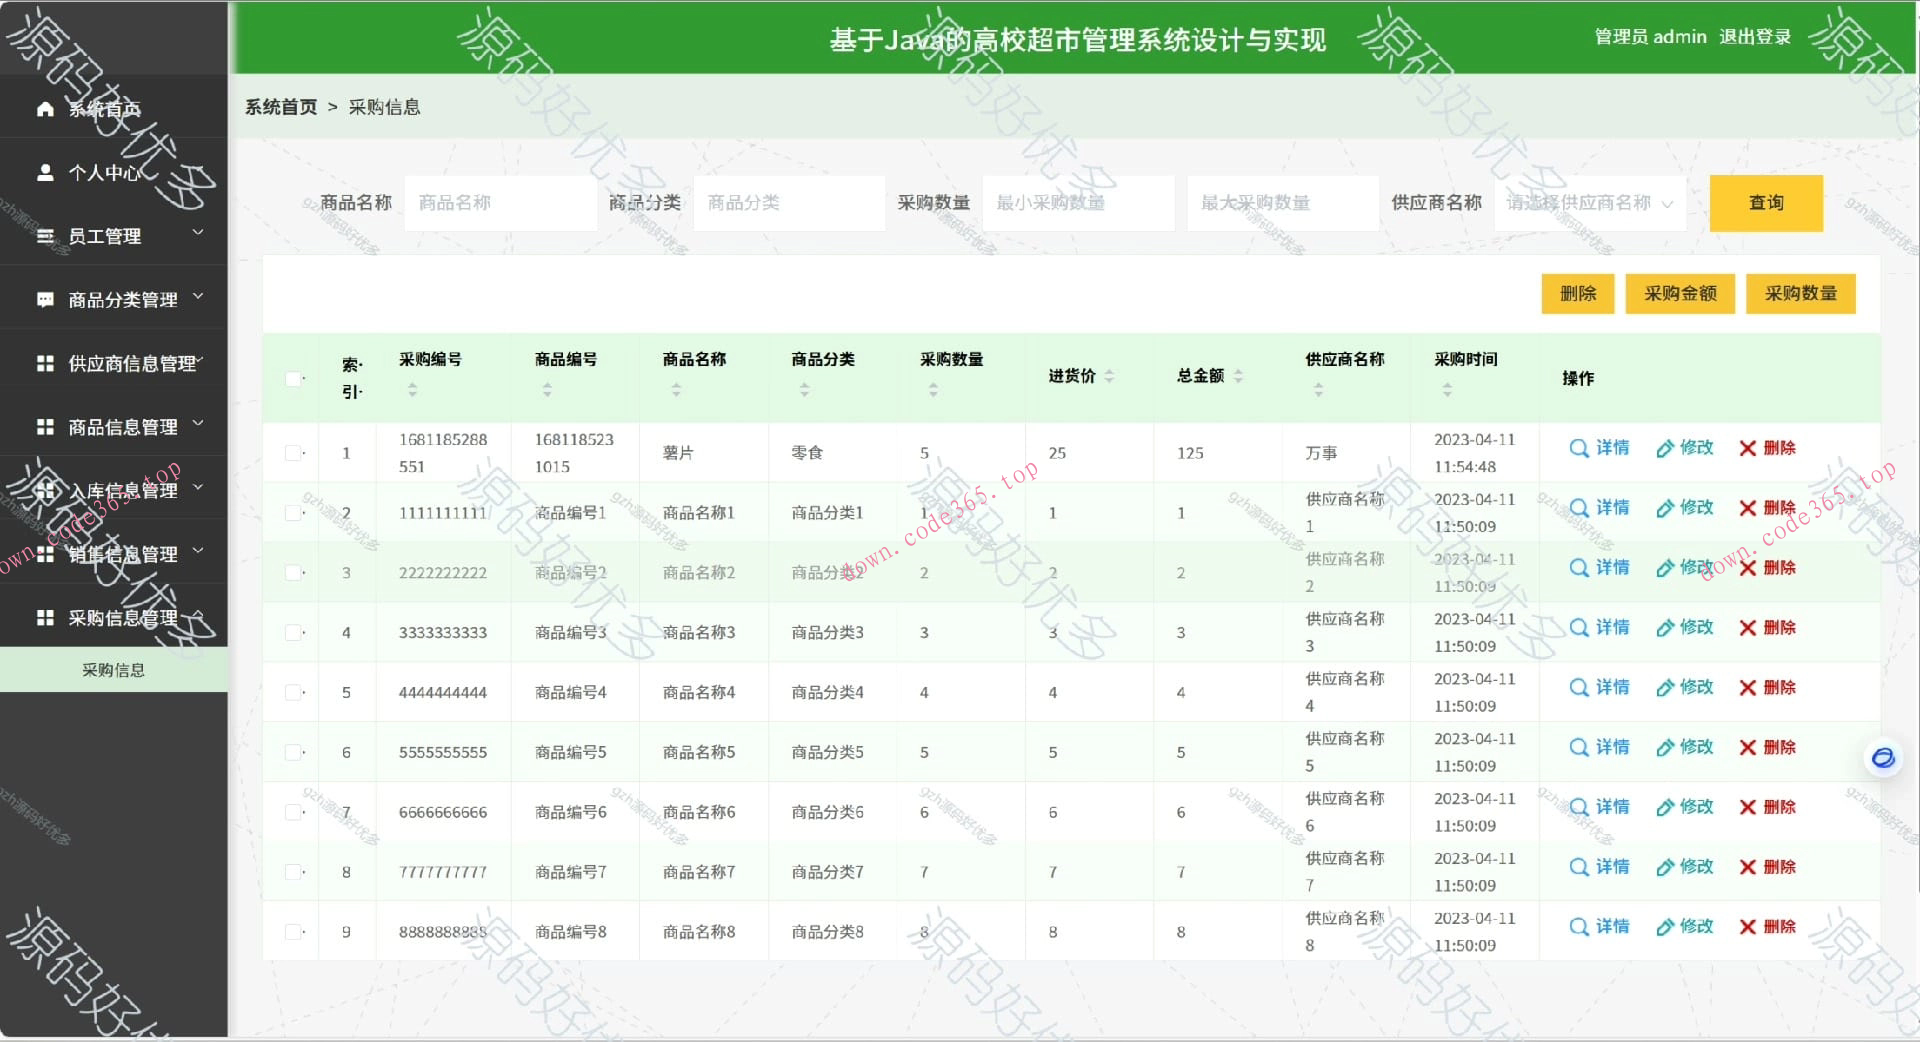The height and width of the screenshot is (1042, 1920).
Task: Click the floating chat icon on right edge
Action: coord(1883,759)
